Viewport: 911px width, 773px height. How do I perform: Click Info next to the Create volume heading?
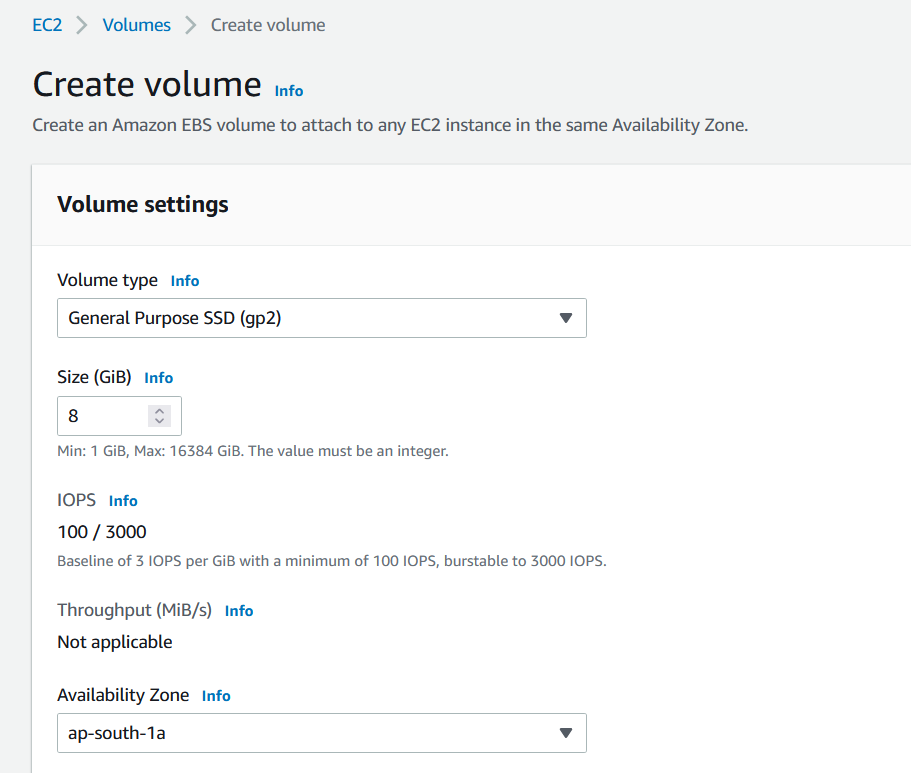pyautogui.click(x=288, y=90)
